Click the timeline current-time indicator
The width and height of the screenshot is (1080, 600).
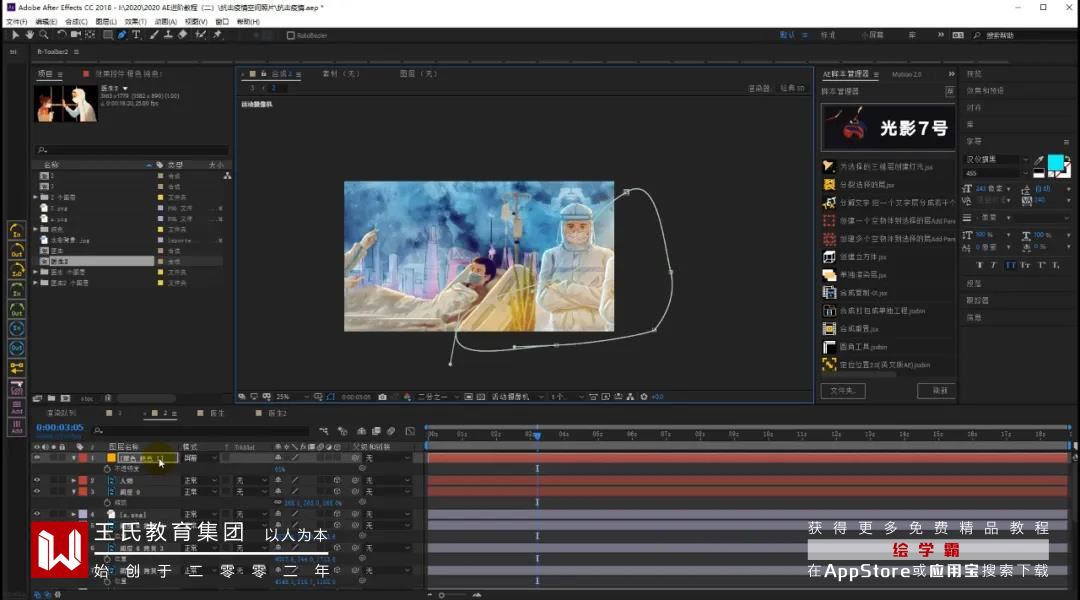(537, 435)
